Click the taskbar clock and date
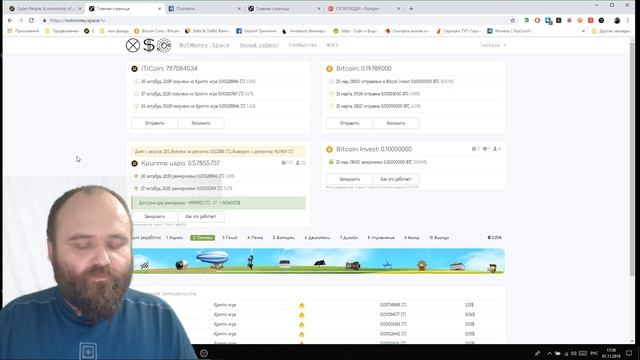640x360 pixels. (611, 353)
